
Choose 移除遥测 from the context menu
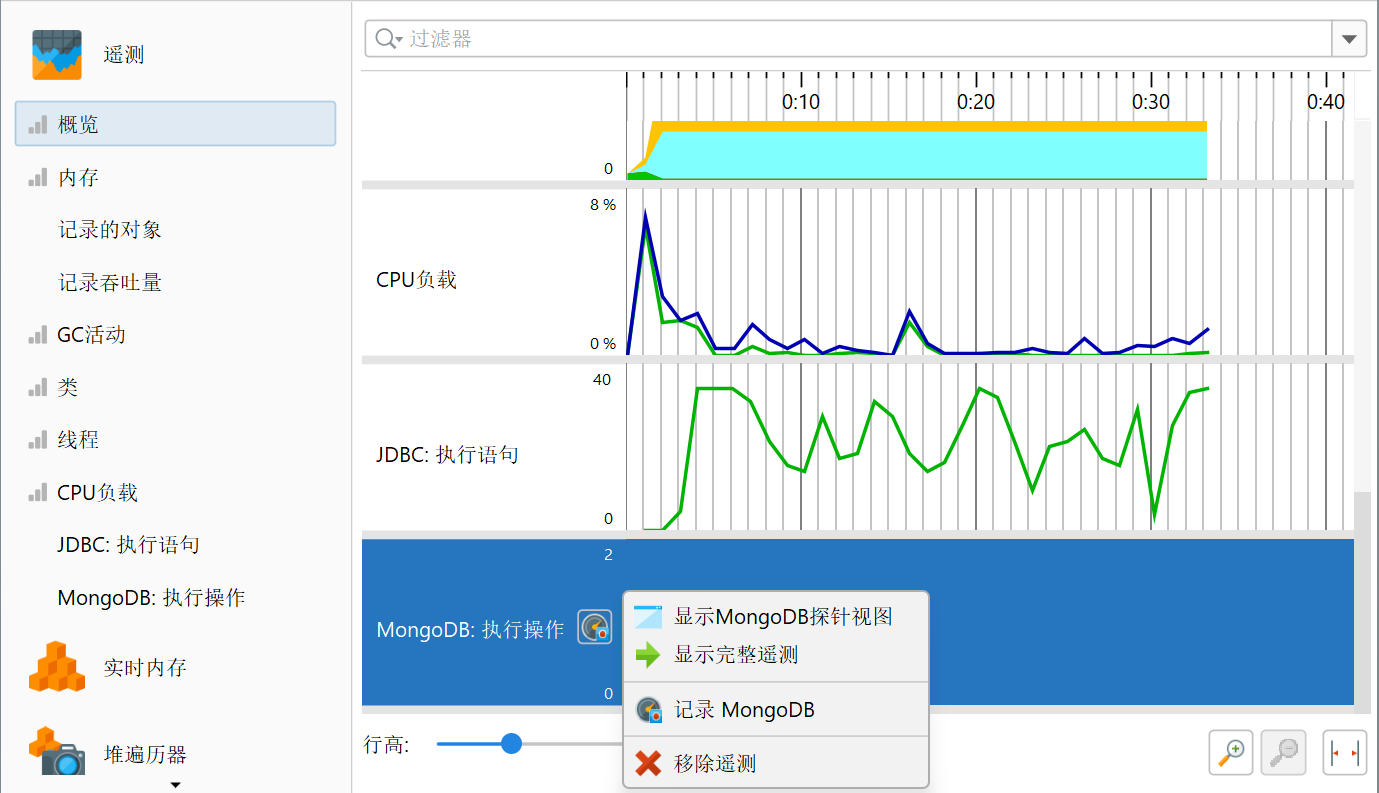click(776, 764)
